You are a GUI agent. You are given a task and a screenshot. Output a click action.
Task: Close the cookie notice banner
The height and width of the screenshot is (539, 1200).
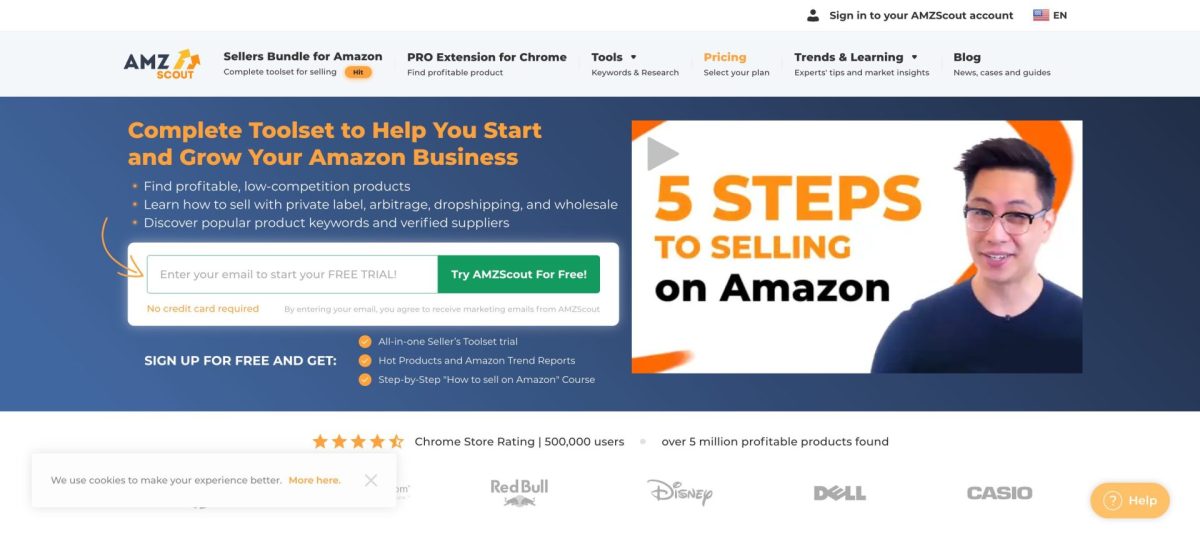click(371, 480)
